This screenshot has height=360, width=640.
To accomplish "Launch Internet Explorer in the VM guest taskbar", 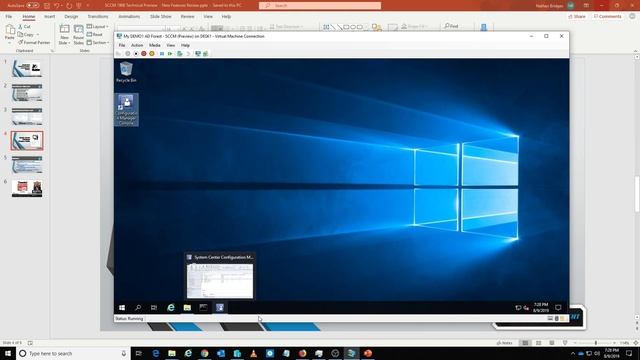I will [171, 308].
